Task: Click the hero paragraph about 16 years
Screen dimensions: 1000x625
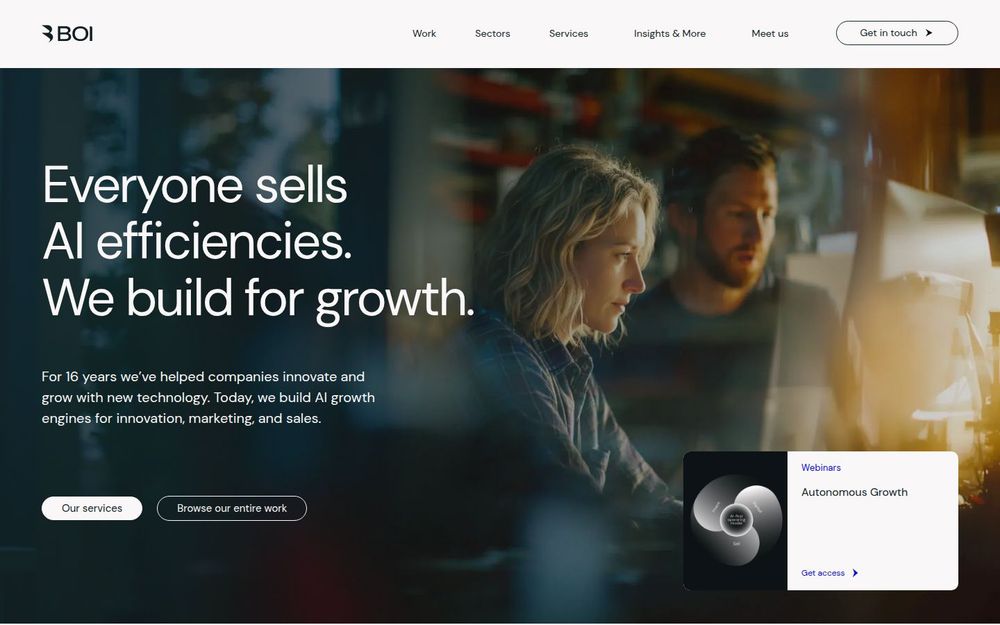Action: [x=208, y=397]
